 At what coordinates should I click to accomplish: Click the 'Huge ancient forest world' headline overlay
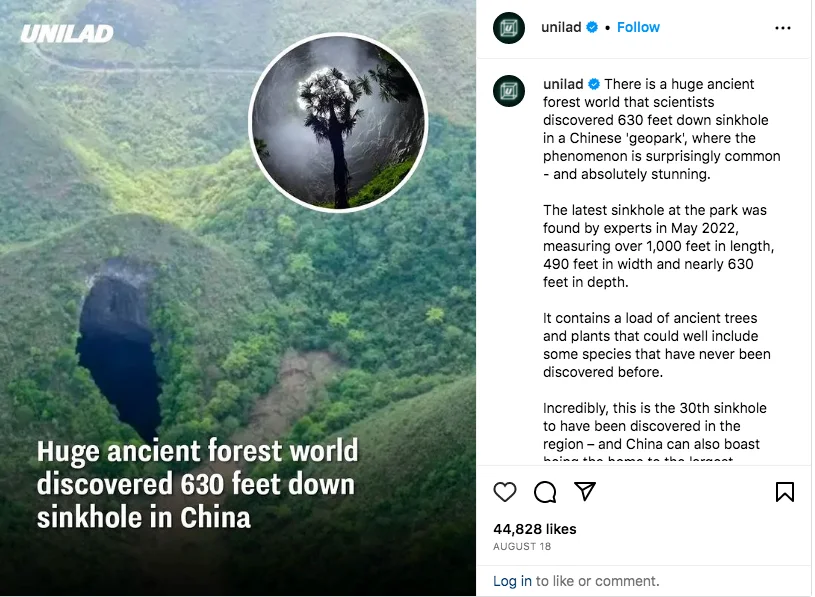(197, 484)
